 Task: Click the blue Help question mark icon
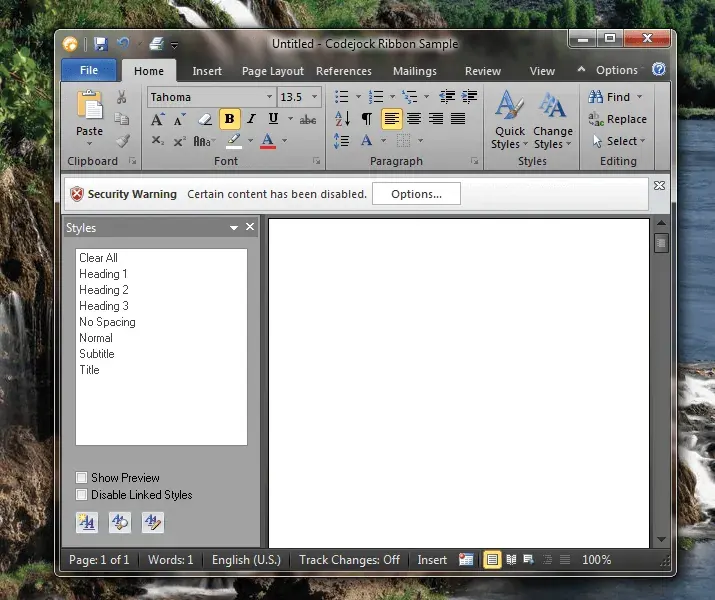tap(659, 69)
